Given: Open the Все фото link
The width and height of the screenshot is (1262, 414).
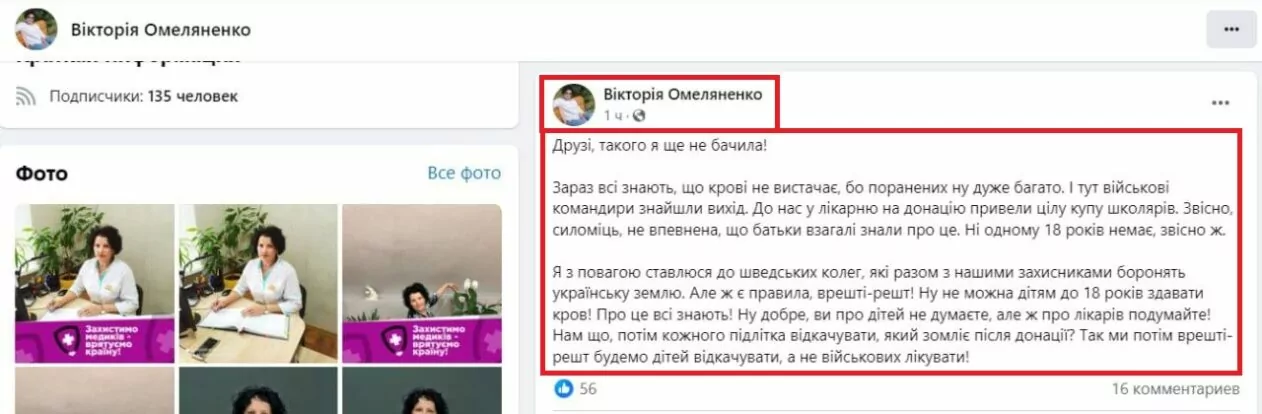Looking at the screenshot, I should 464,173.
